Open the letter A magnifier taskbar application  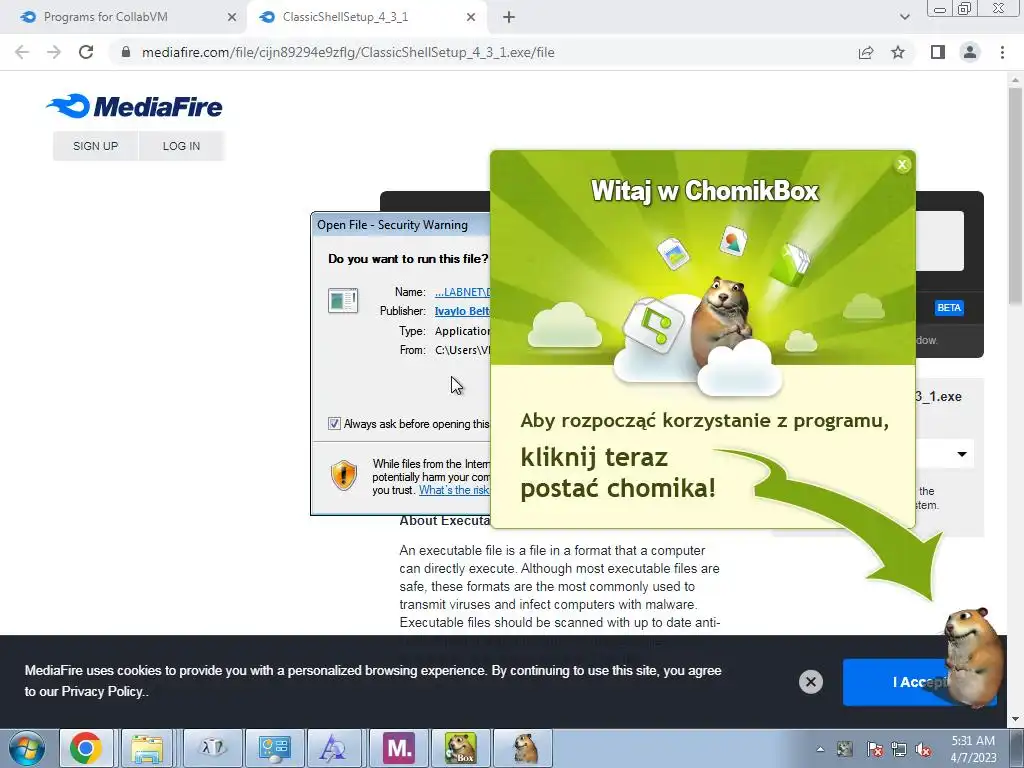pyautogui.click(x=335, y=748)
